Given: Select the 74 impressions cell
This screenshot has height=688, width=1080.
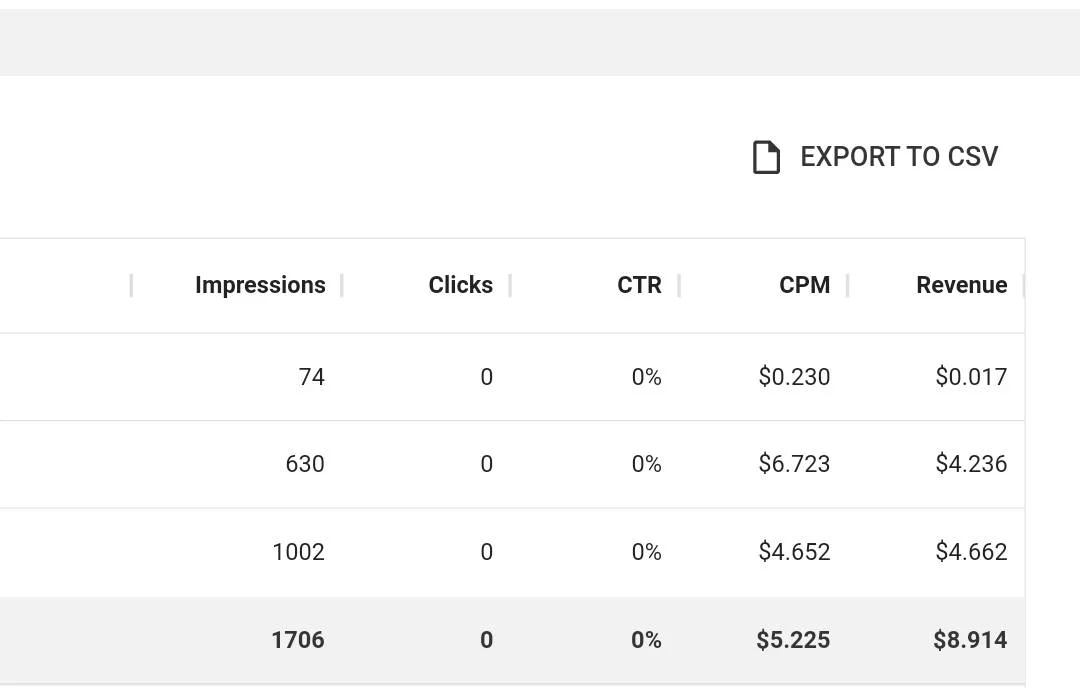Looking at the screenshot, I should pos(311,377).
